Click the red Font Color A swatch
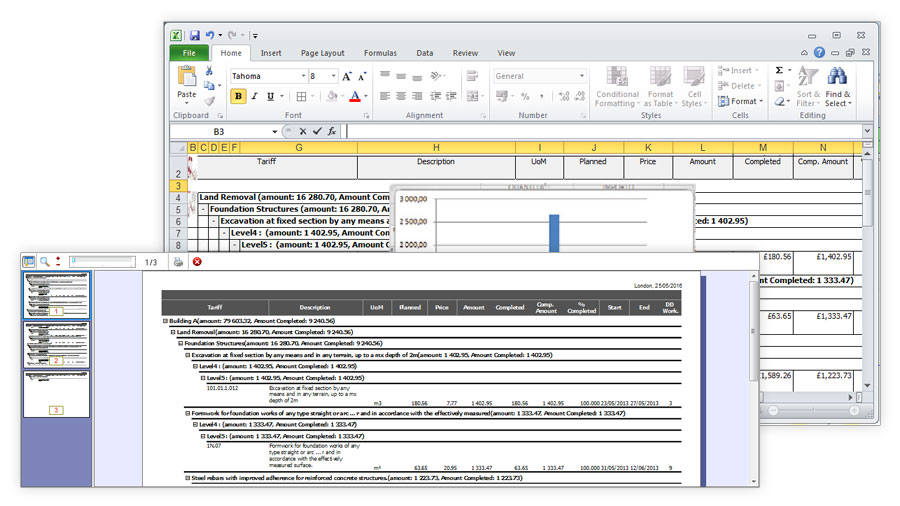 (355, 96)
